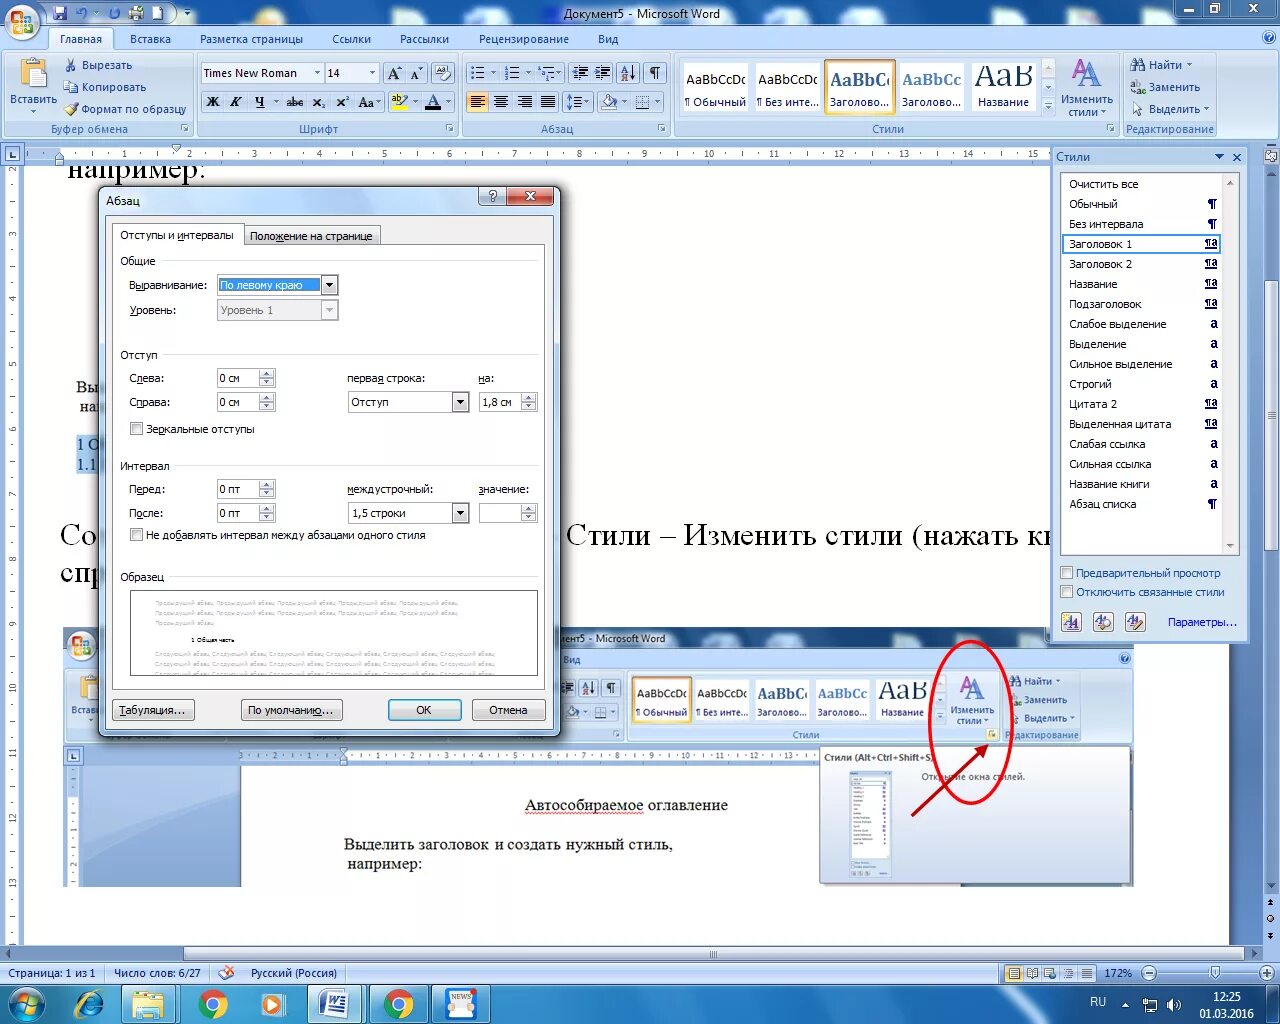The image size is (1280, 1024).
Task: Switch to Положение на странице tab
Action: point(311,236)
